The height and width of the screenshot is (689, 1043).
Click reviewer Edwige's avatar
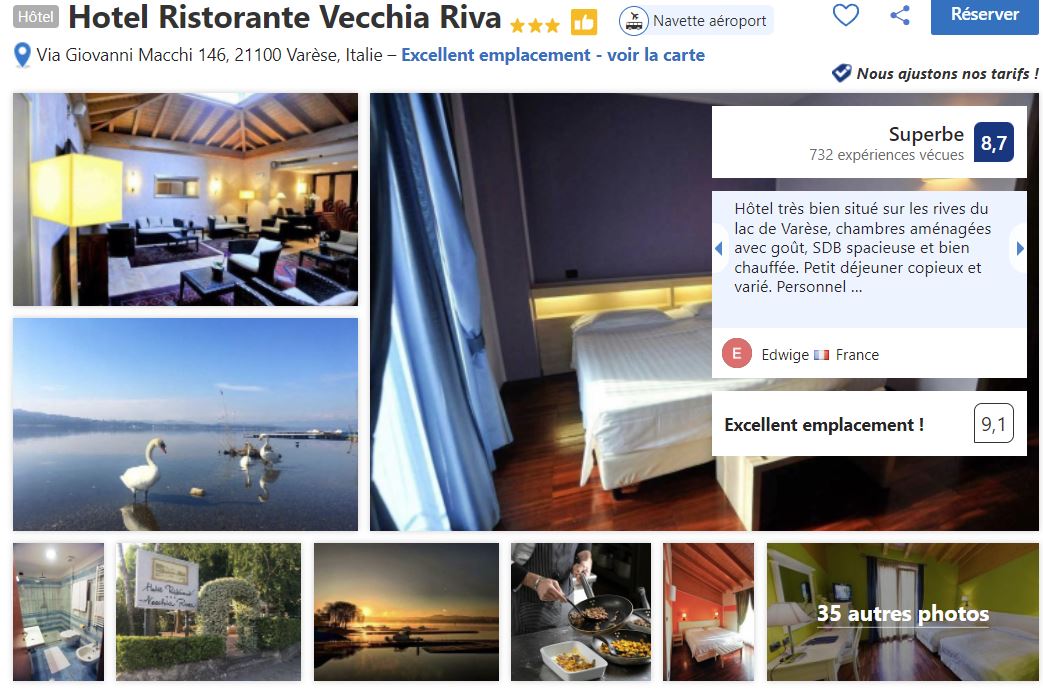click(x=736, y=354)
